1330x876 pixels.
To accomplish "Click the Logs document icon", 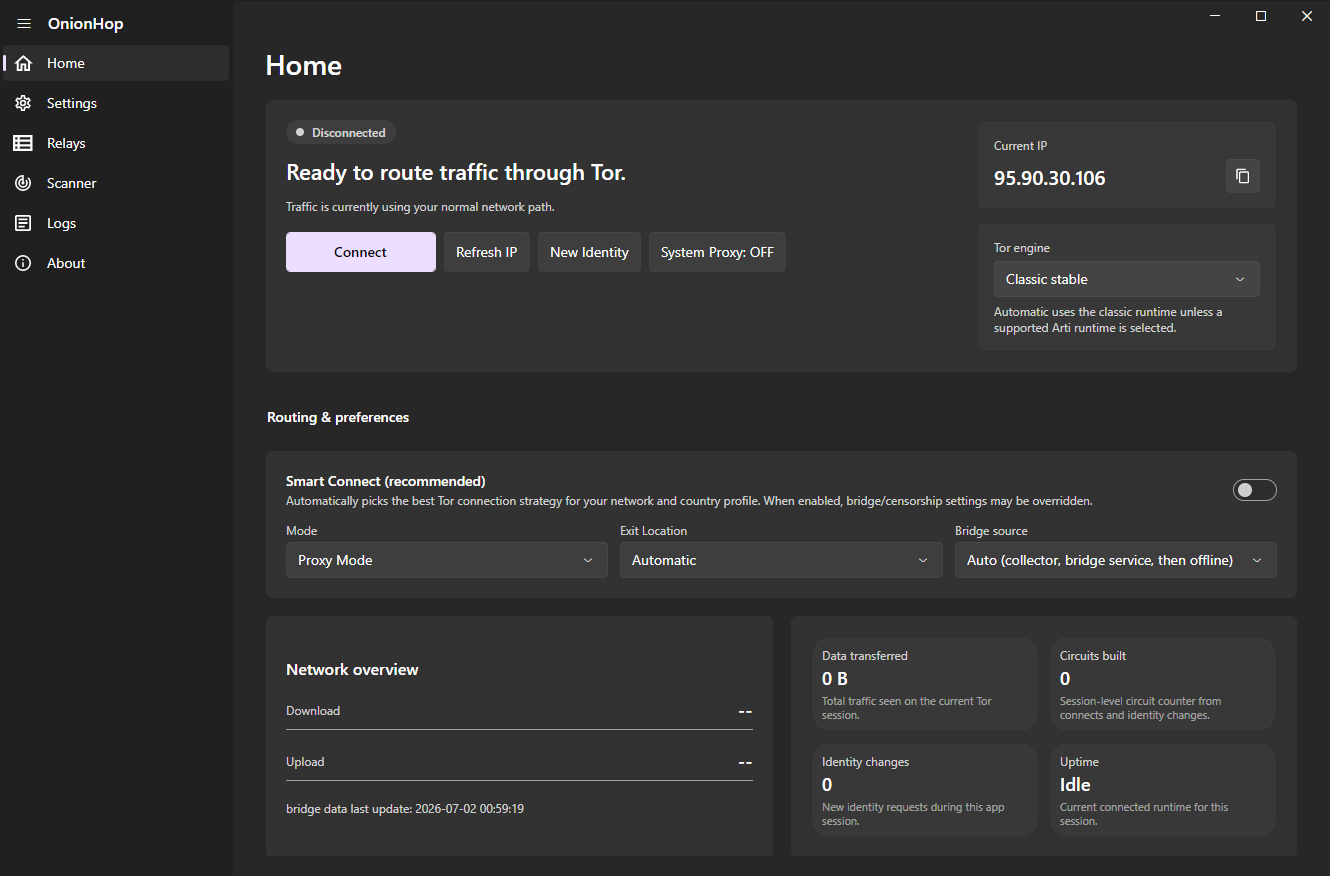I will 23,223.
